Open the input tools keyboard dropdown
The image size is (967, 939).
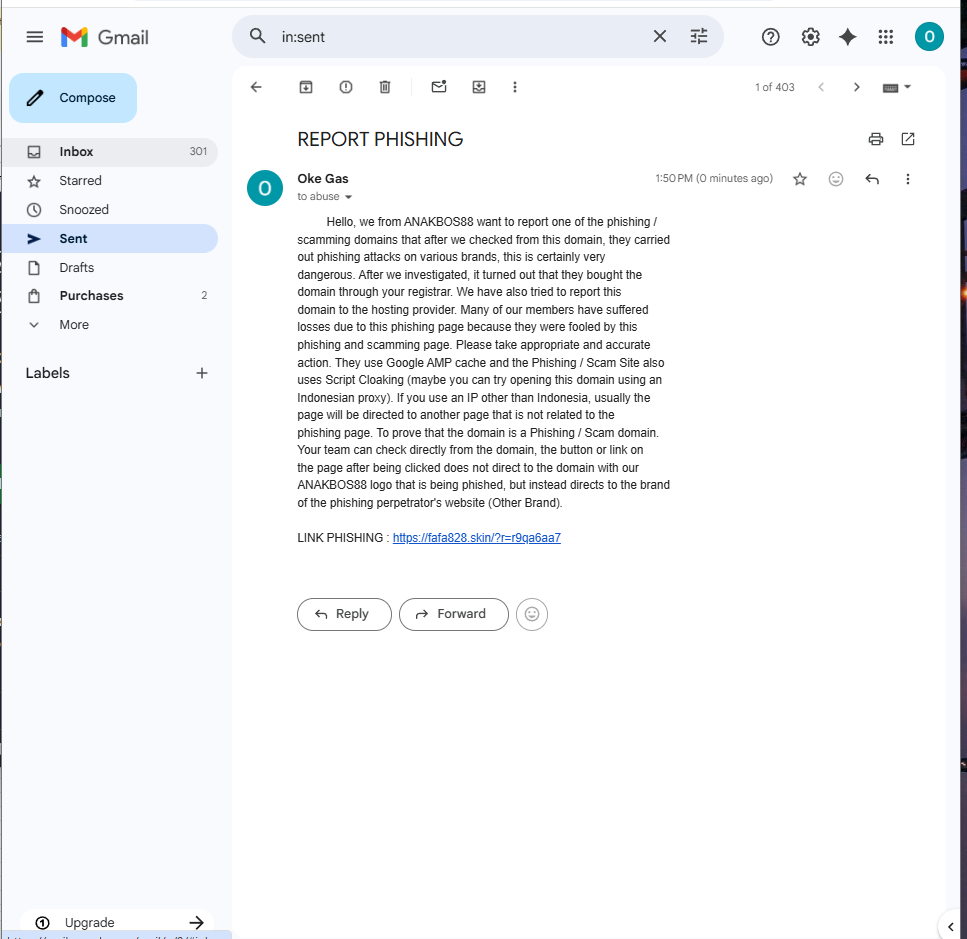pos(896,88)
